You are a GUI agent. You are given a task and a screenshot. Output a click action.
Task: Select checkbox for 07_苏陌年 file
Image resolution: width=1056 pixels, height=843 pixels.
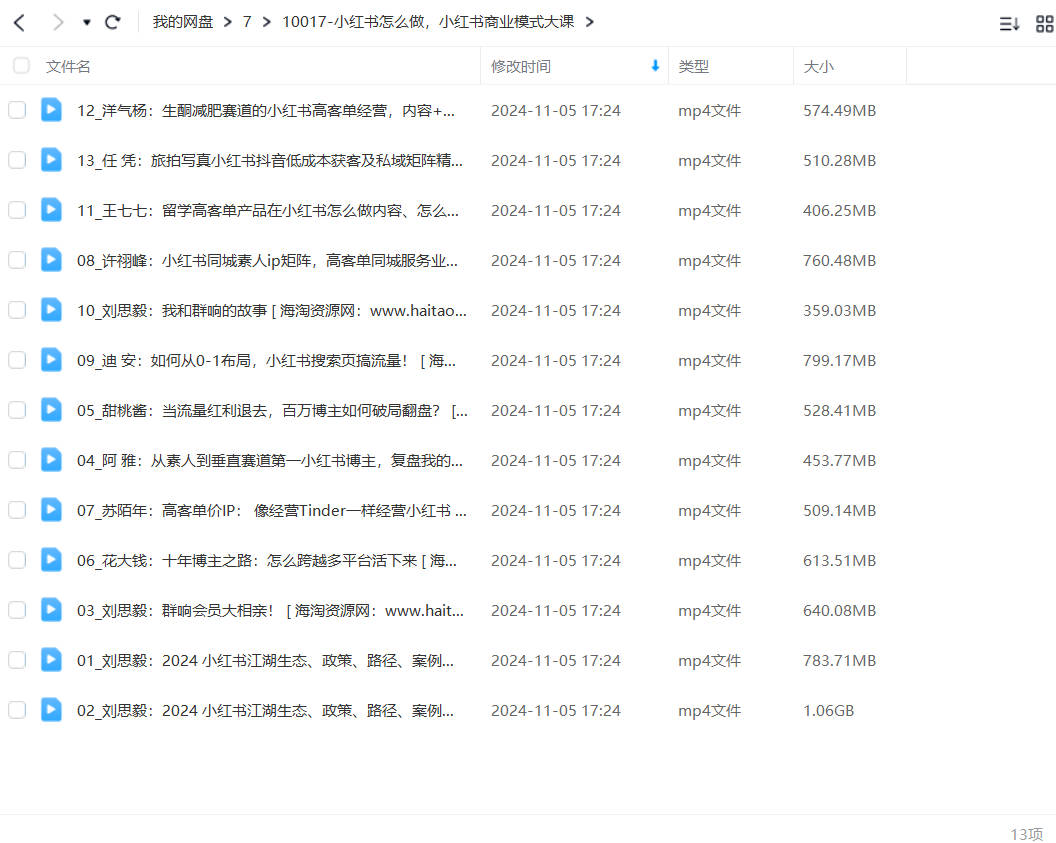tap(17, 510)
